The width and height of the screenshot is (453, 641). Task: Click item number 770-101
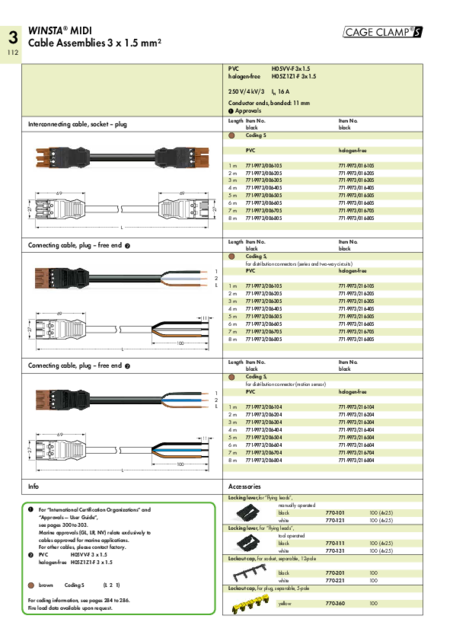(x=335, y=513)
